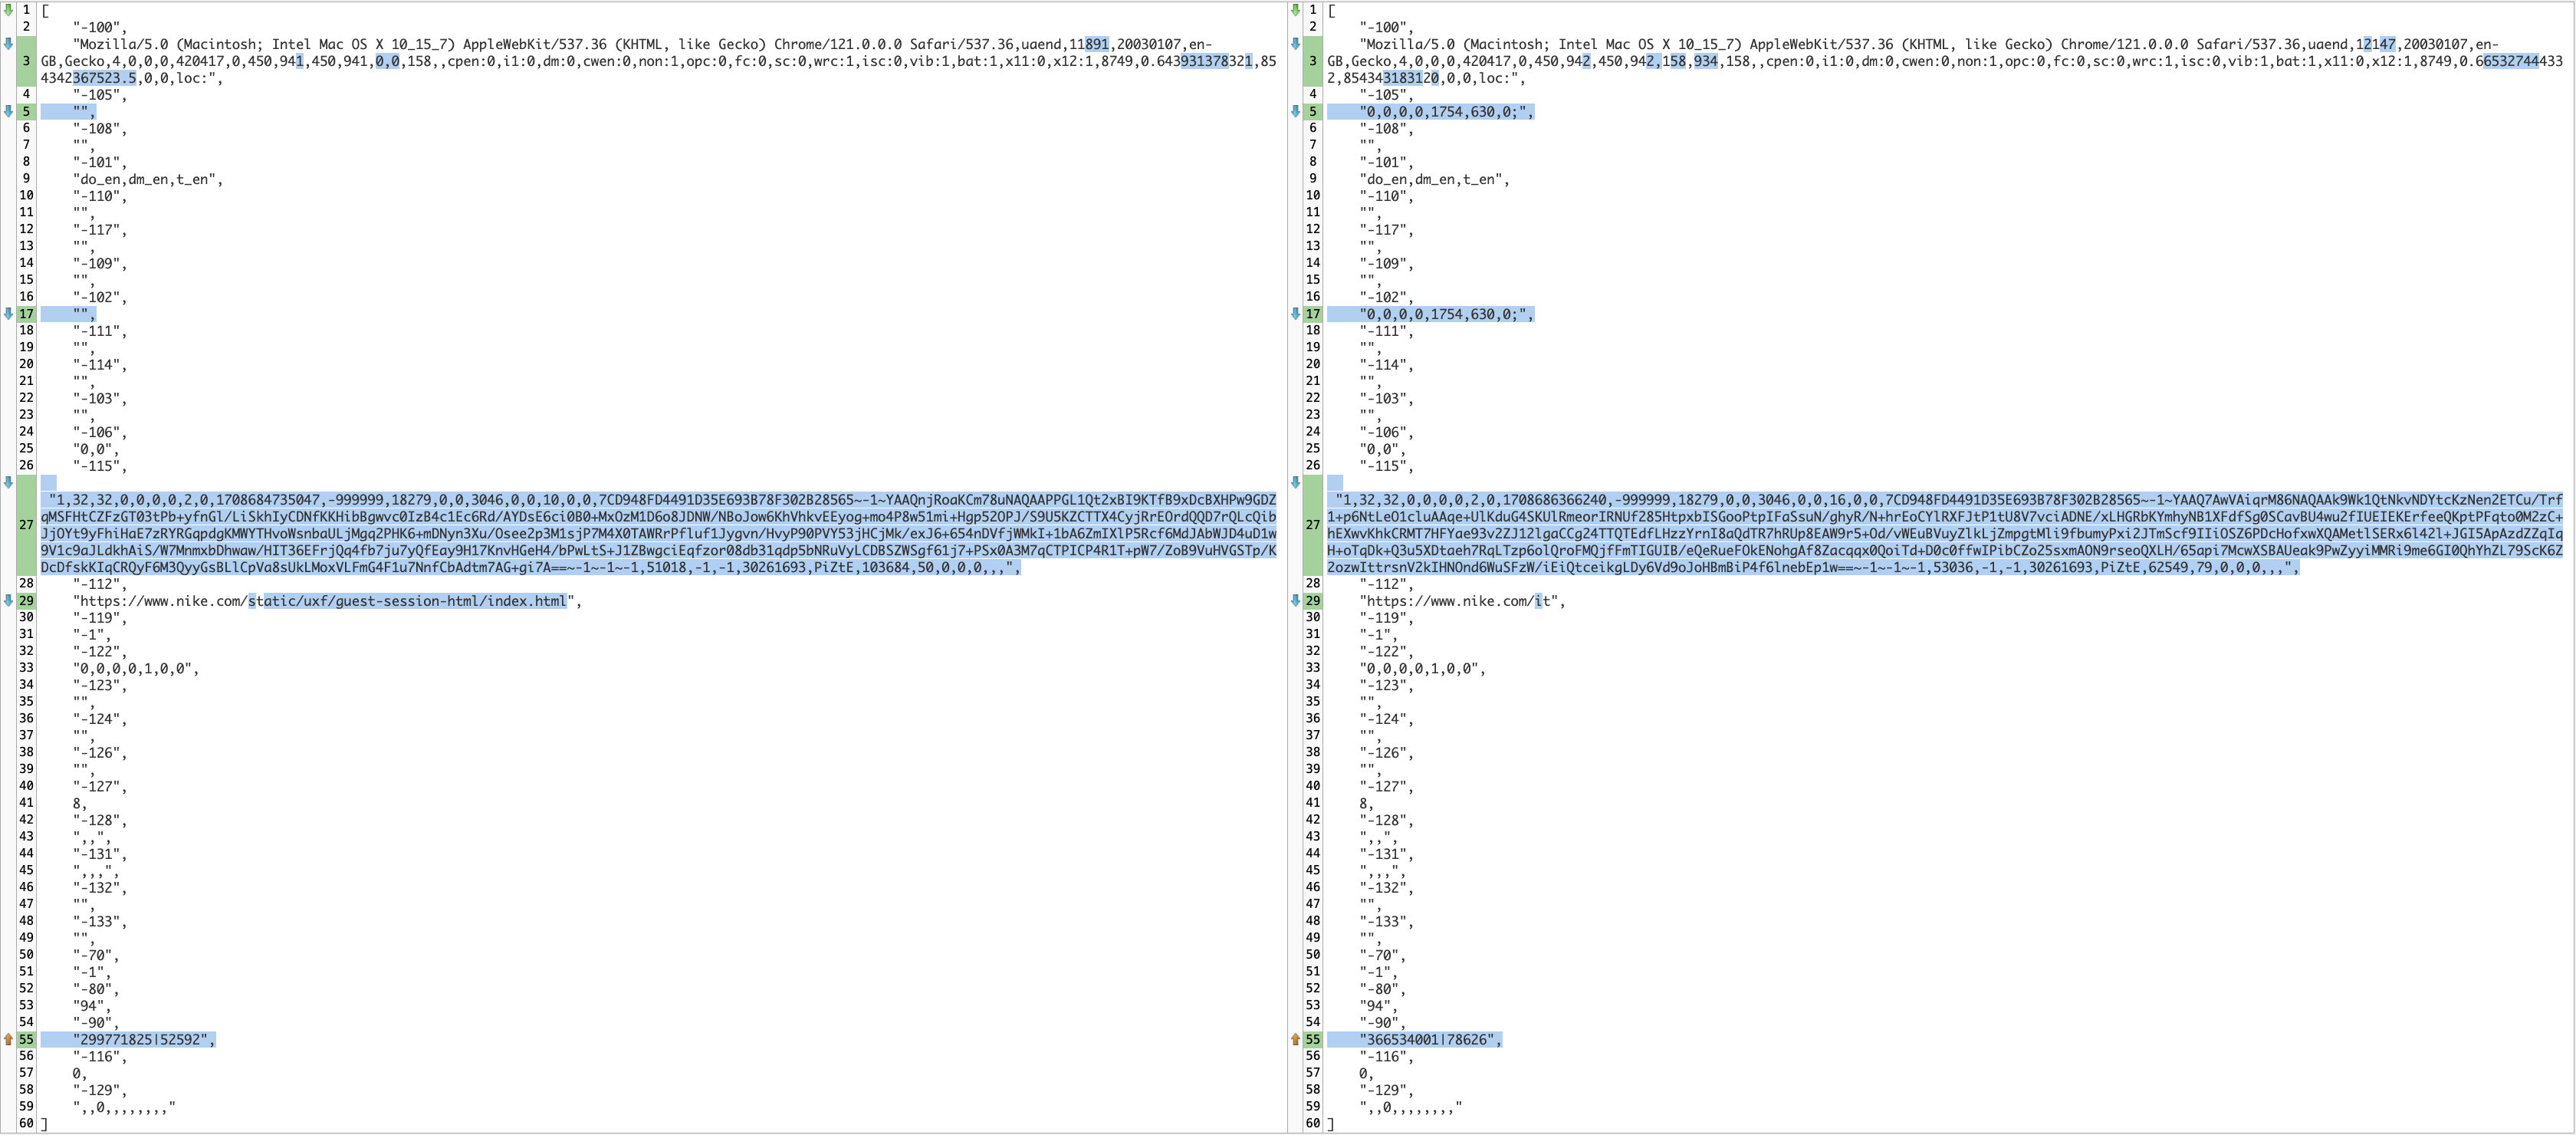Click blue arrow beside line 17 in right pane
Image resolution: width=2576 pixels, height=1135 pixels.
tap(1295, 314)
